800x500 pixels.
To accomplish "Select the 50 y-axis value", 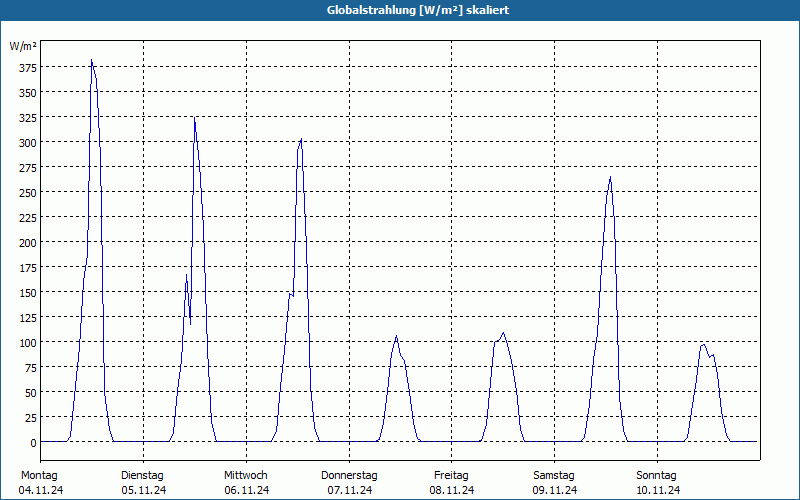I will [x=31, y=393].
